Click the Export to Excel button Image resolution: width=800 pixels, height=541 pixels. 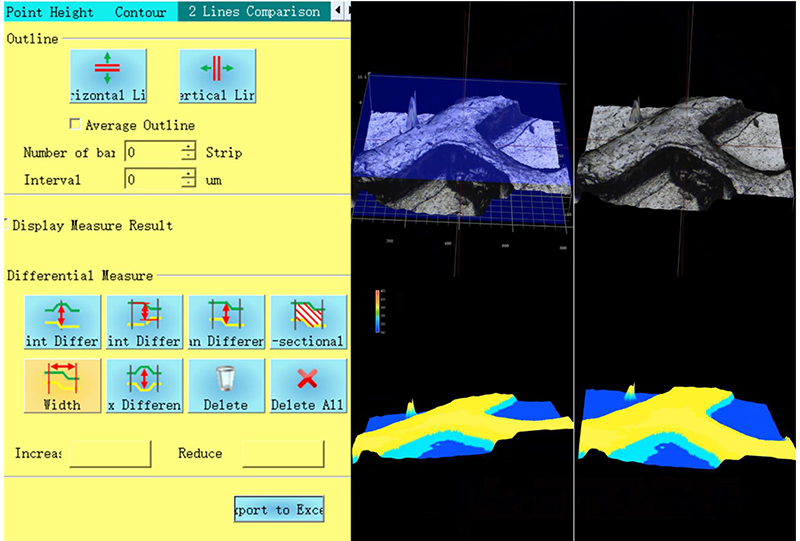coord(279,509)
